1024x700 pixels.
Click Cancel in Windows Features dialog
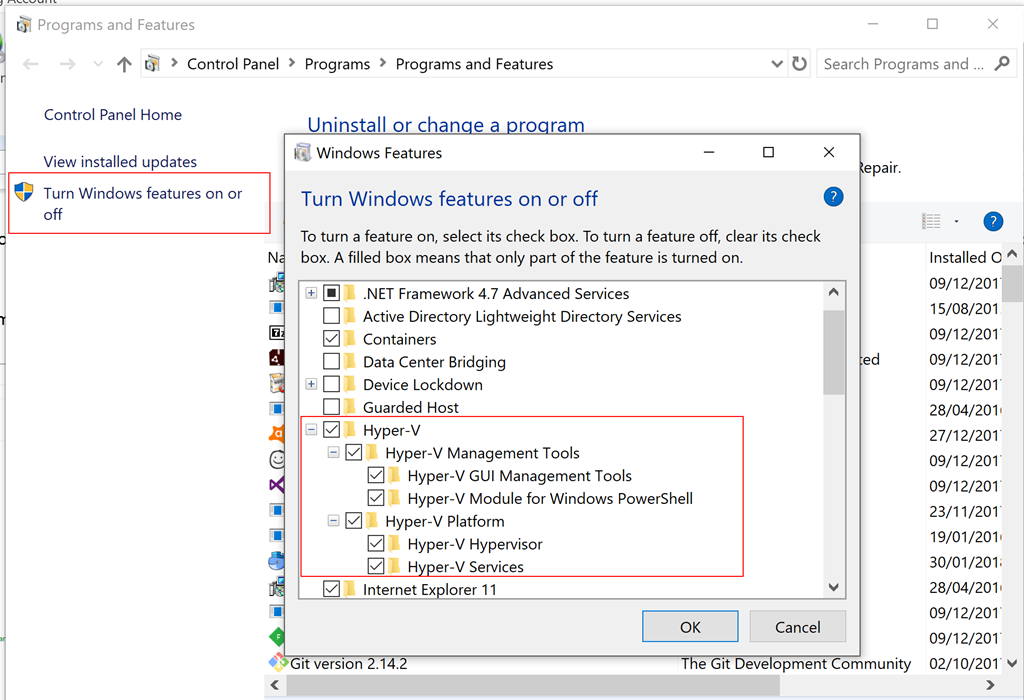tap(797, 627)
